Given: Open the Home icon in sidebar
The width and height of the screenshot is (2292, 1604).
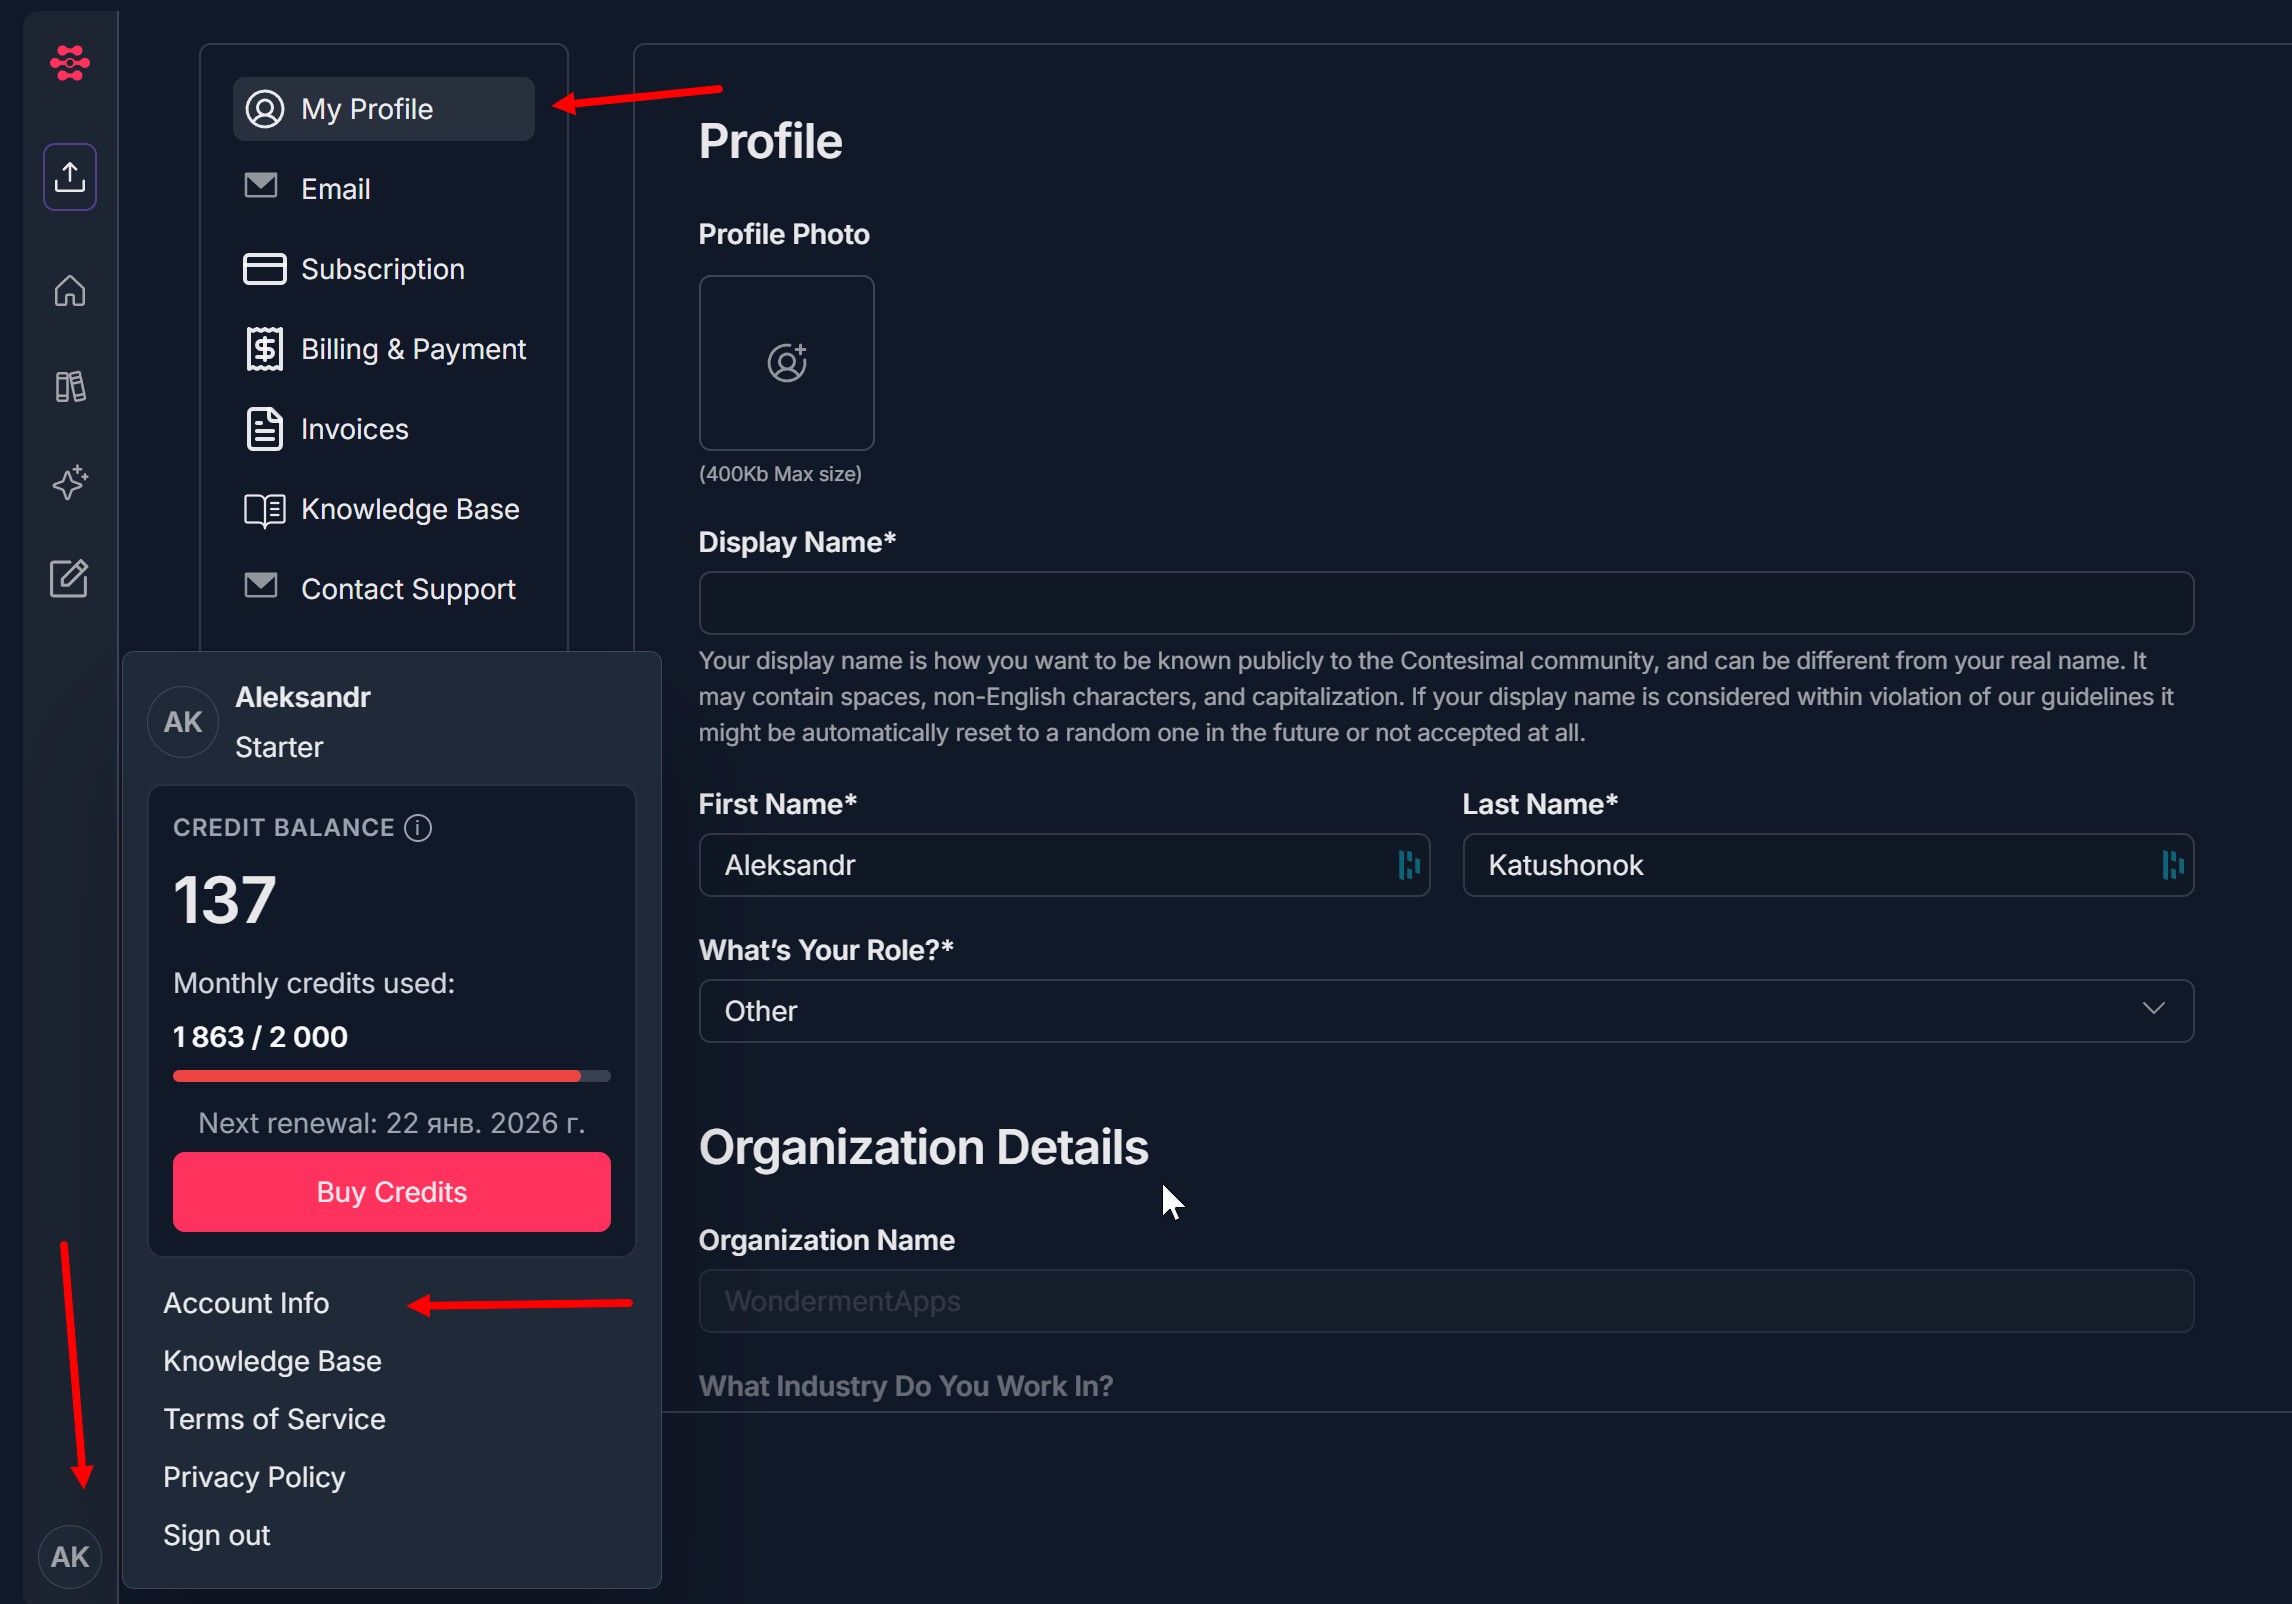Looking at the screenshot, I should (x=69, y=291).
